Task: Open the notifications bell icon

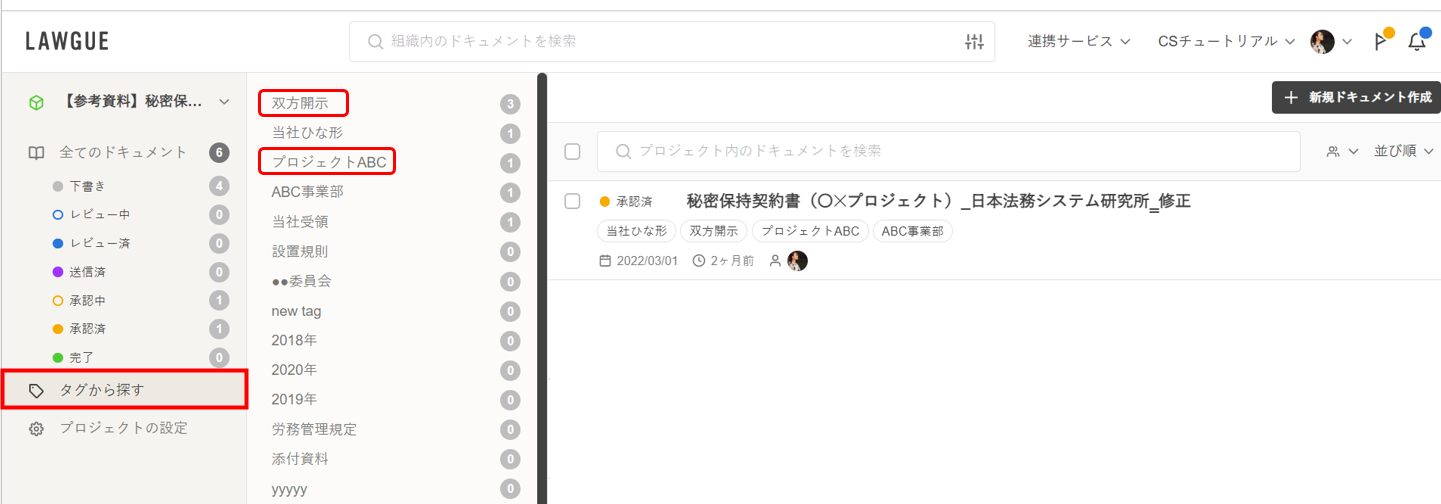Action: coord(1416,42)
